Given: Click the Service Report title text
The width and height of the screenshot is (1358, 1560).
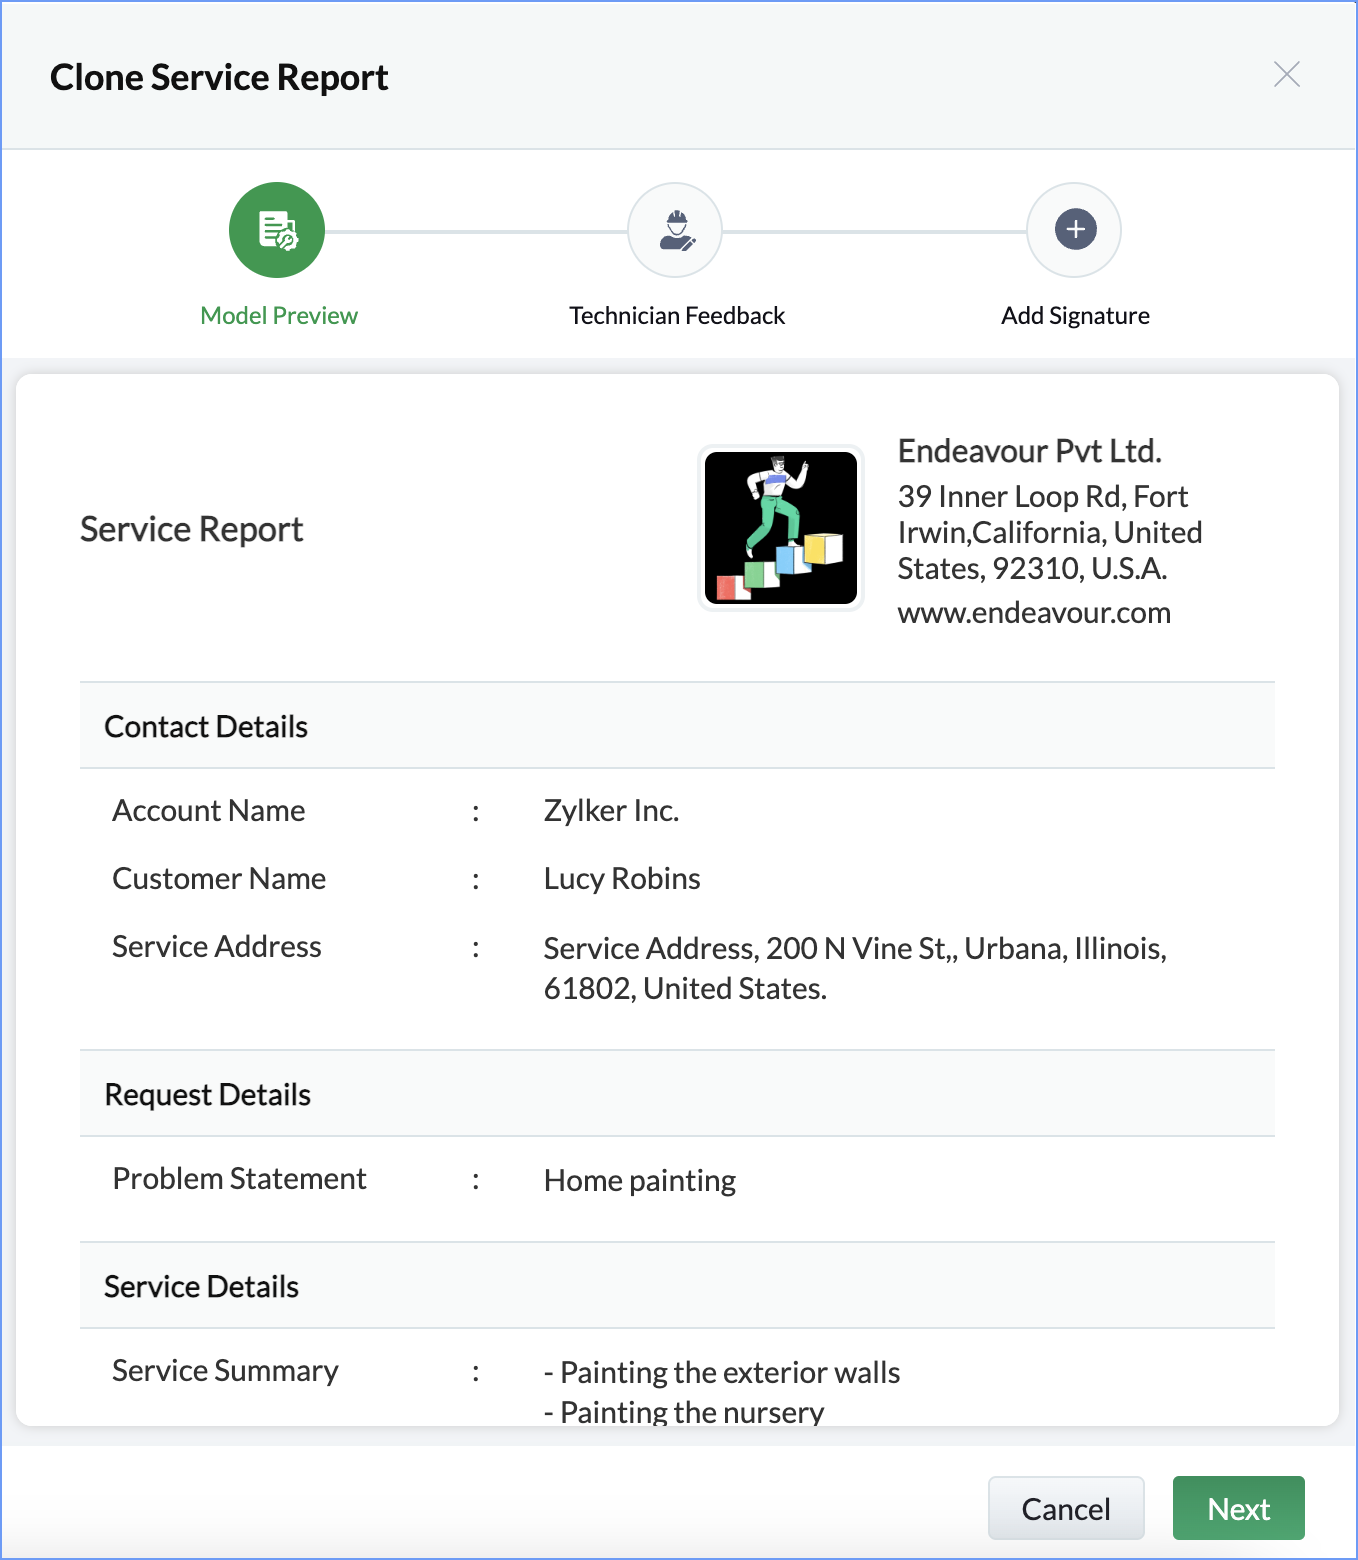Looking at the screenshot, I should point(191,529).
